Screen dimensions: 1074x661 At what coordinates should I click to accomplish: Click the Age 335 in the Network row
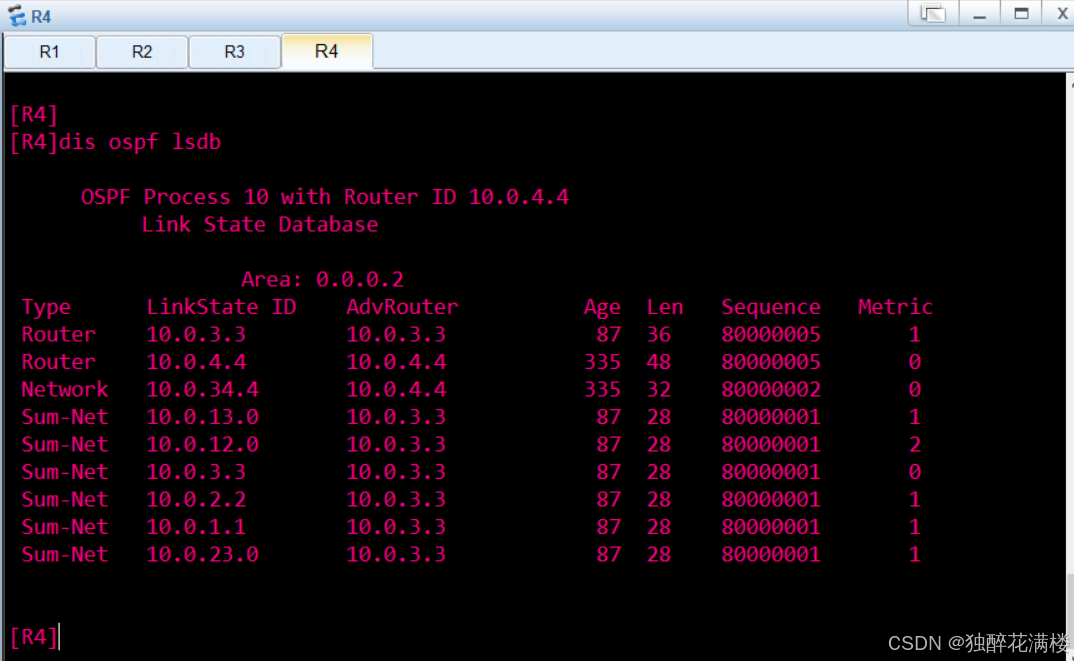[x=602, y=390]
